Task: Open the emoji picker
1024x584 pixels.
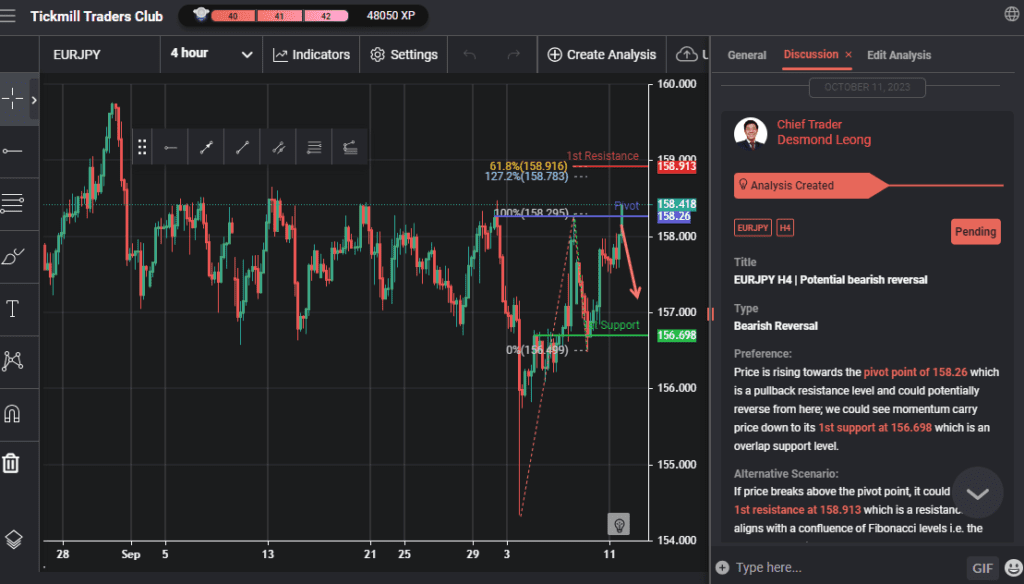Action: point(1013,568)
